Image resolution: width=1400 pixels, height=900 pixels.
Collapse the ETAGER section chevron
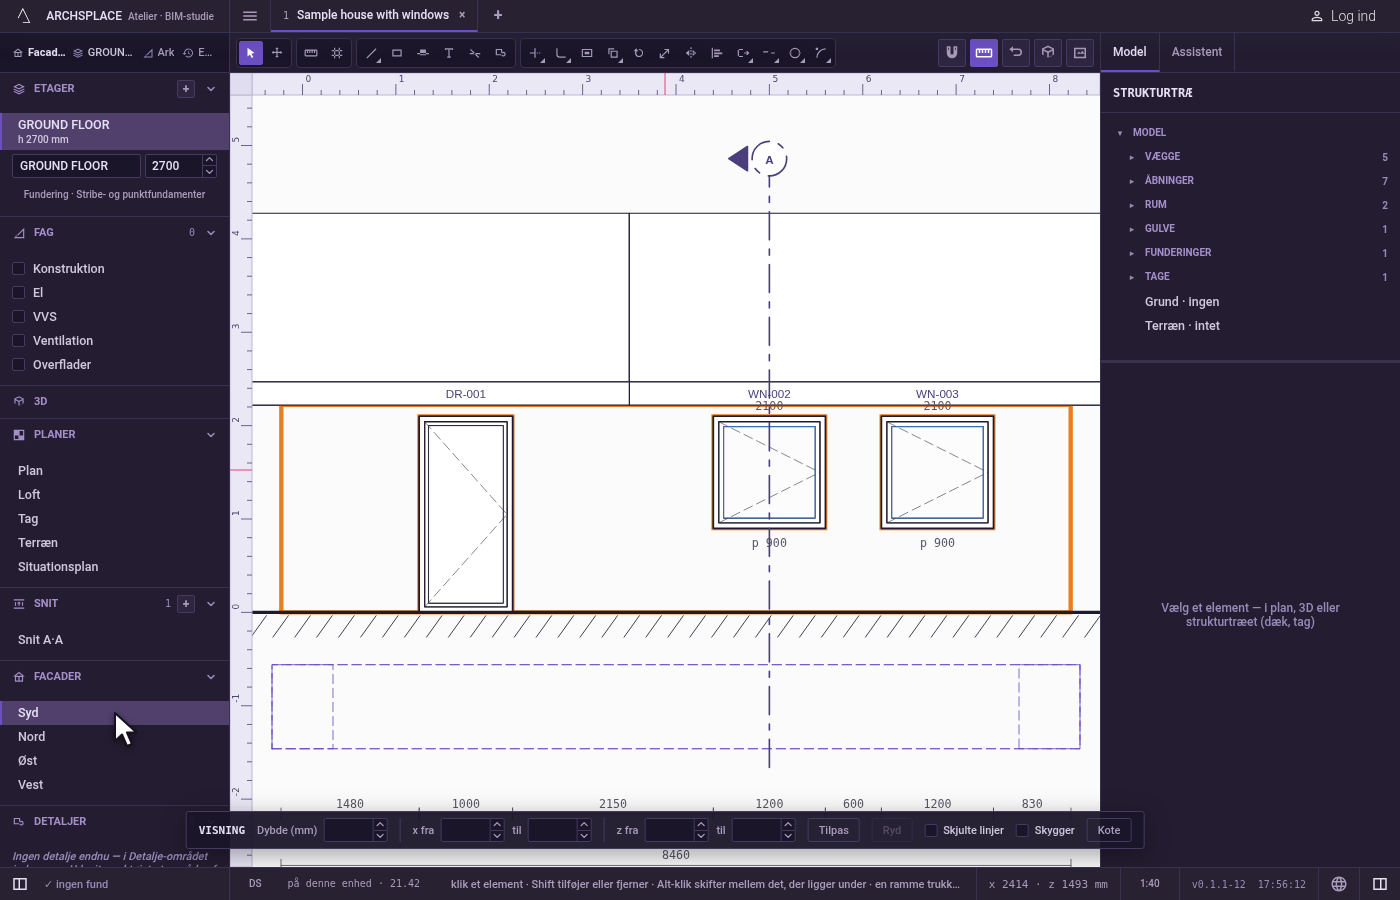pyautogui.click(x=211, y=89)
